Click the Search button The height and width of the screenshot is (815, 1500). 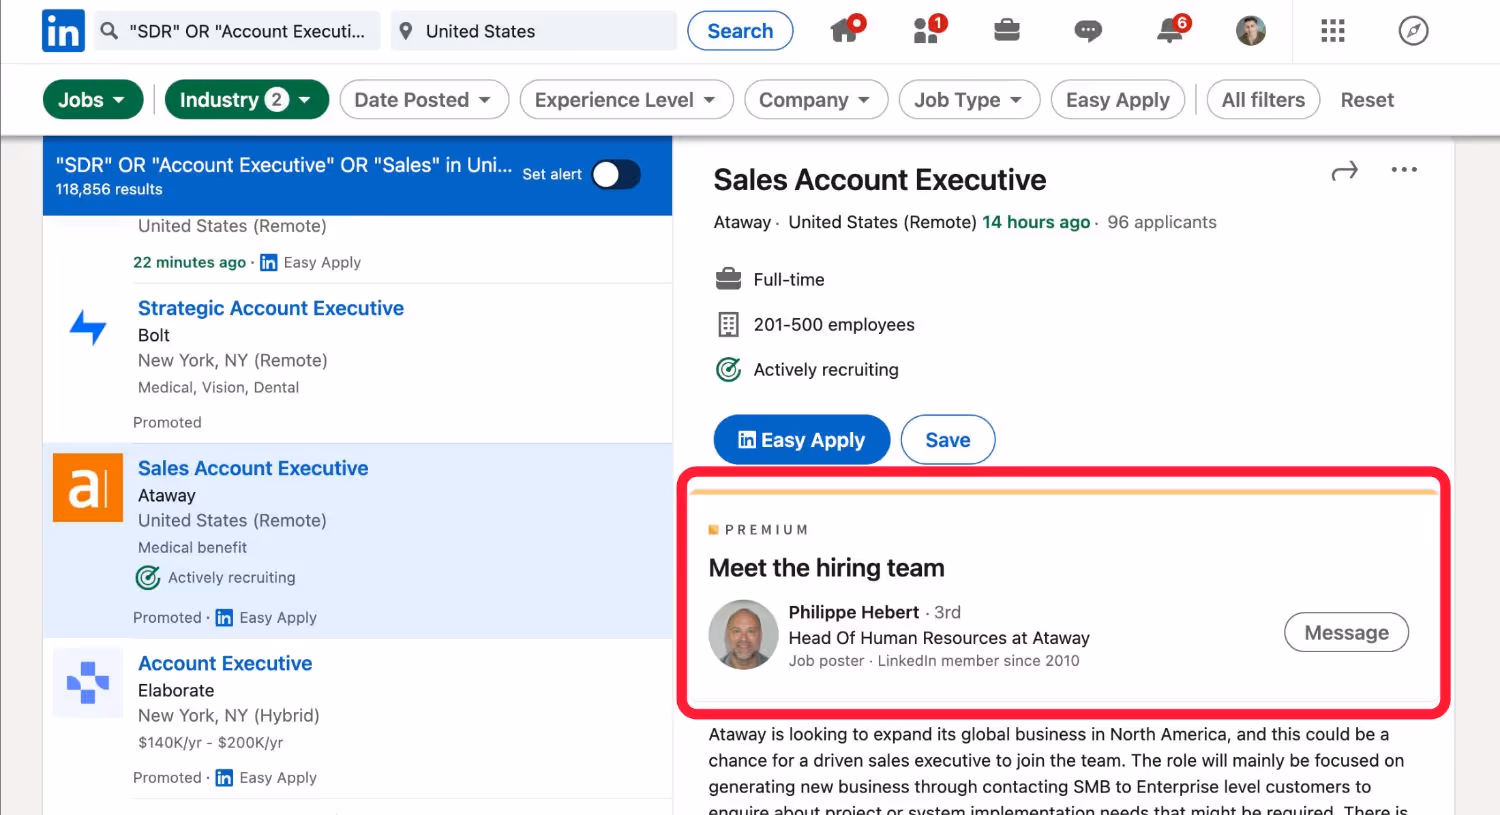[x=740, y=31]
